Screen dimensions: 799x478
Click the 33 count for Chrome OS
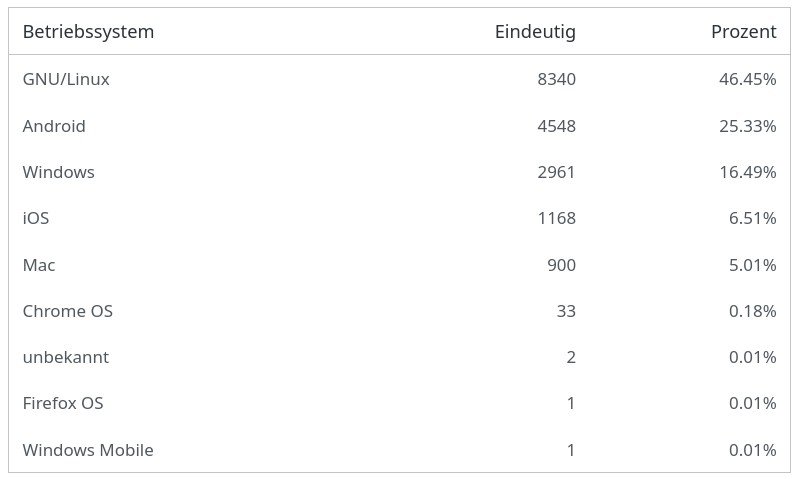point(566,311)
